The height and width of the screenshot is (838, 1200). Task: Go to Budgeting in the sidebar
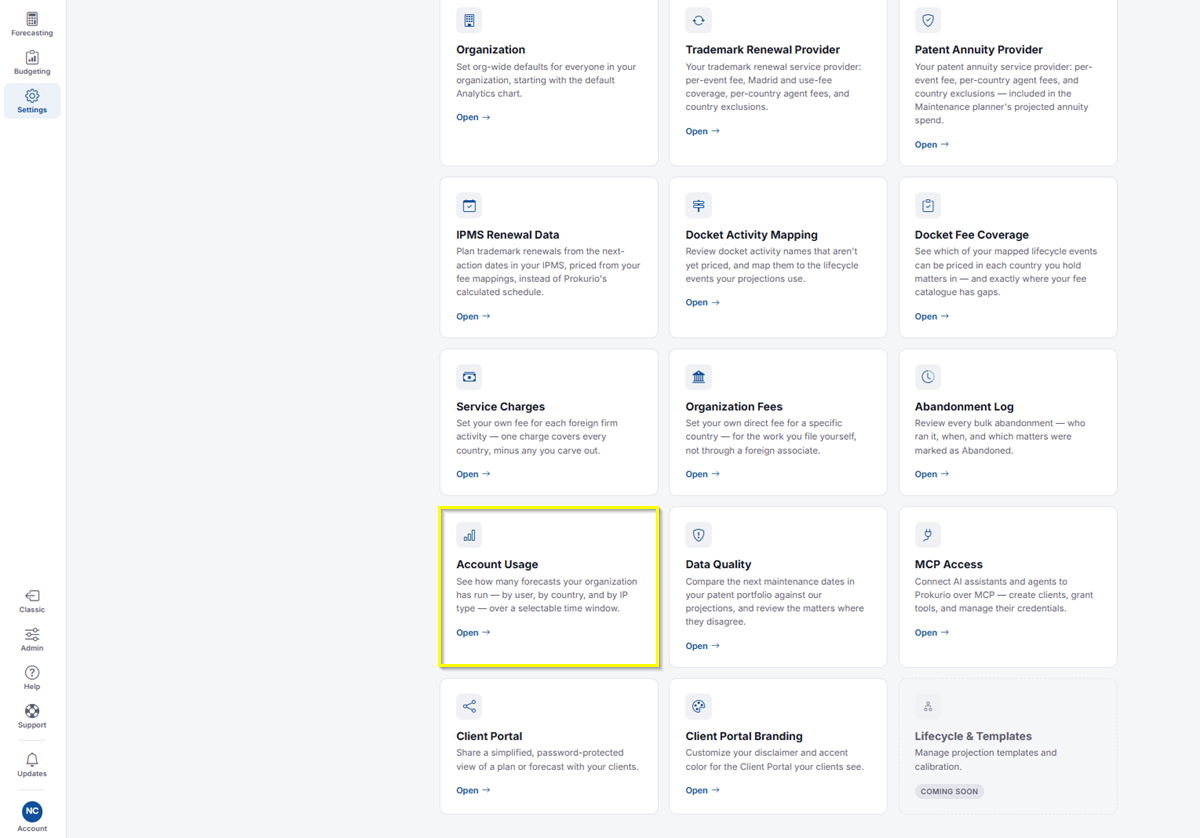click(x=32, y=63)
